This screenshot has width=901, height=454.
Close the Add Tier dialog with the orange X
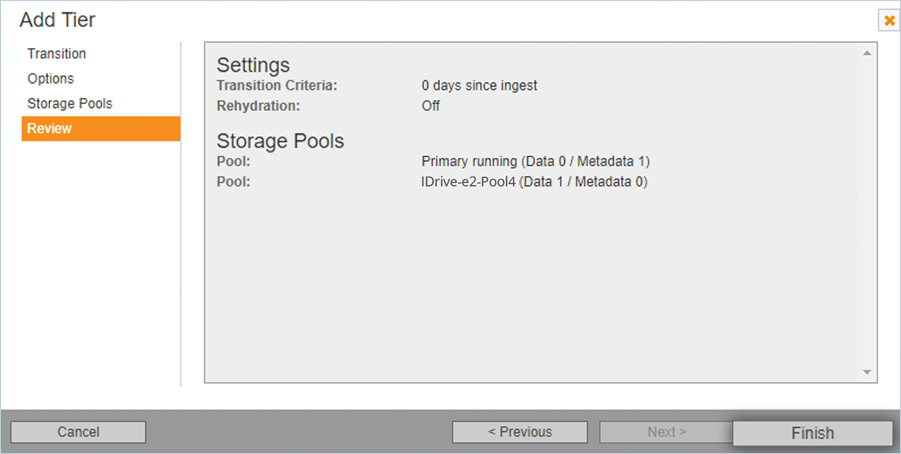(888, 20)
